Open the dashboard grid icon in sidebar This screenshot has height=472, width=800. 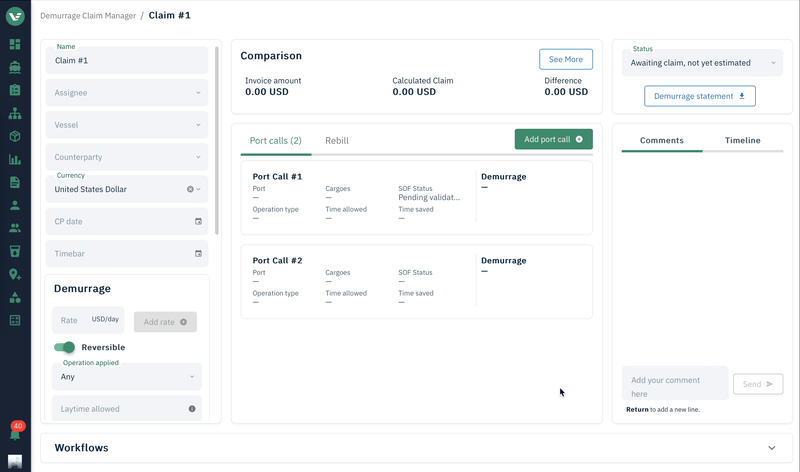click(x=15, y=44)
